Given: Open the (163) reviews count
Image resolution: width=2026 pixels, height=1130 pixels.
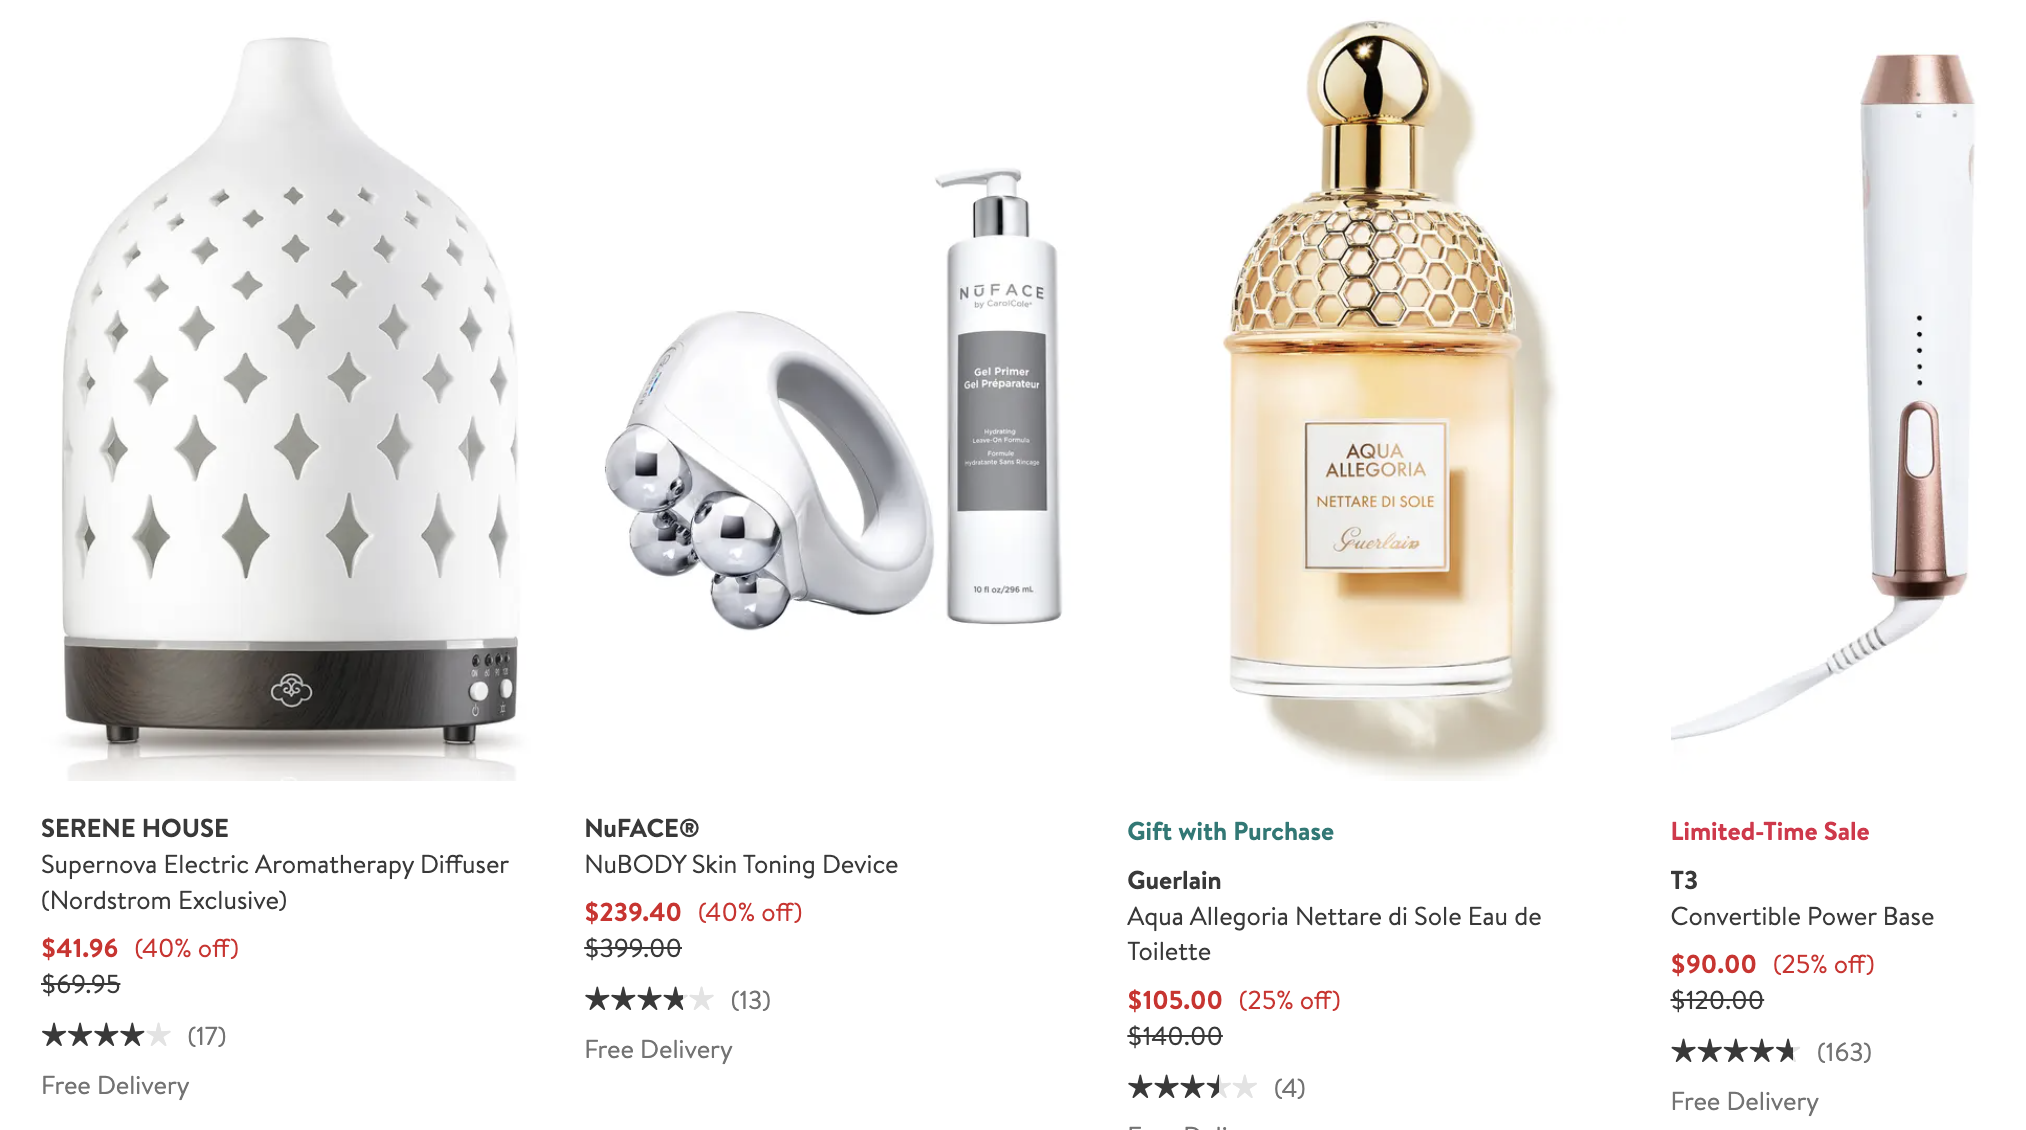Looking at the screenshot, I should point(1844,1052).
